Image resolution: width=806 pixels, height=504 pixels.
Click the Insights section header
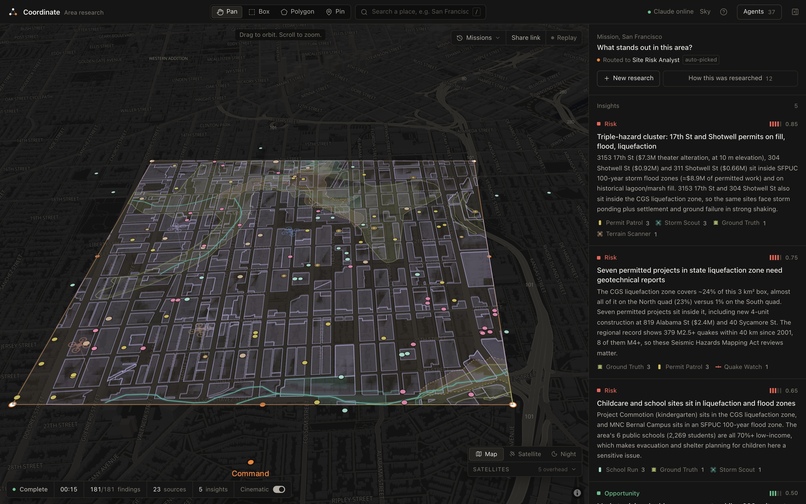pos(608,106)
